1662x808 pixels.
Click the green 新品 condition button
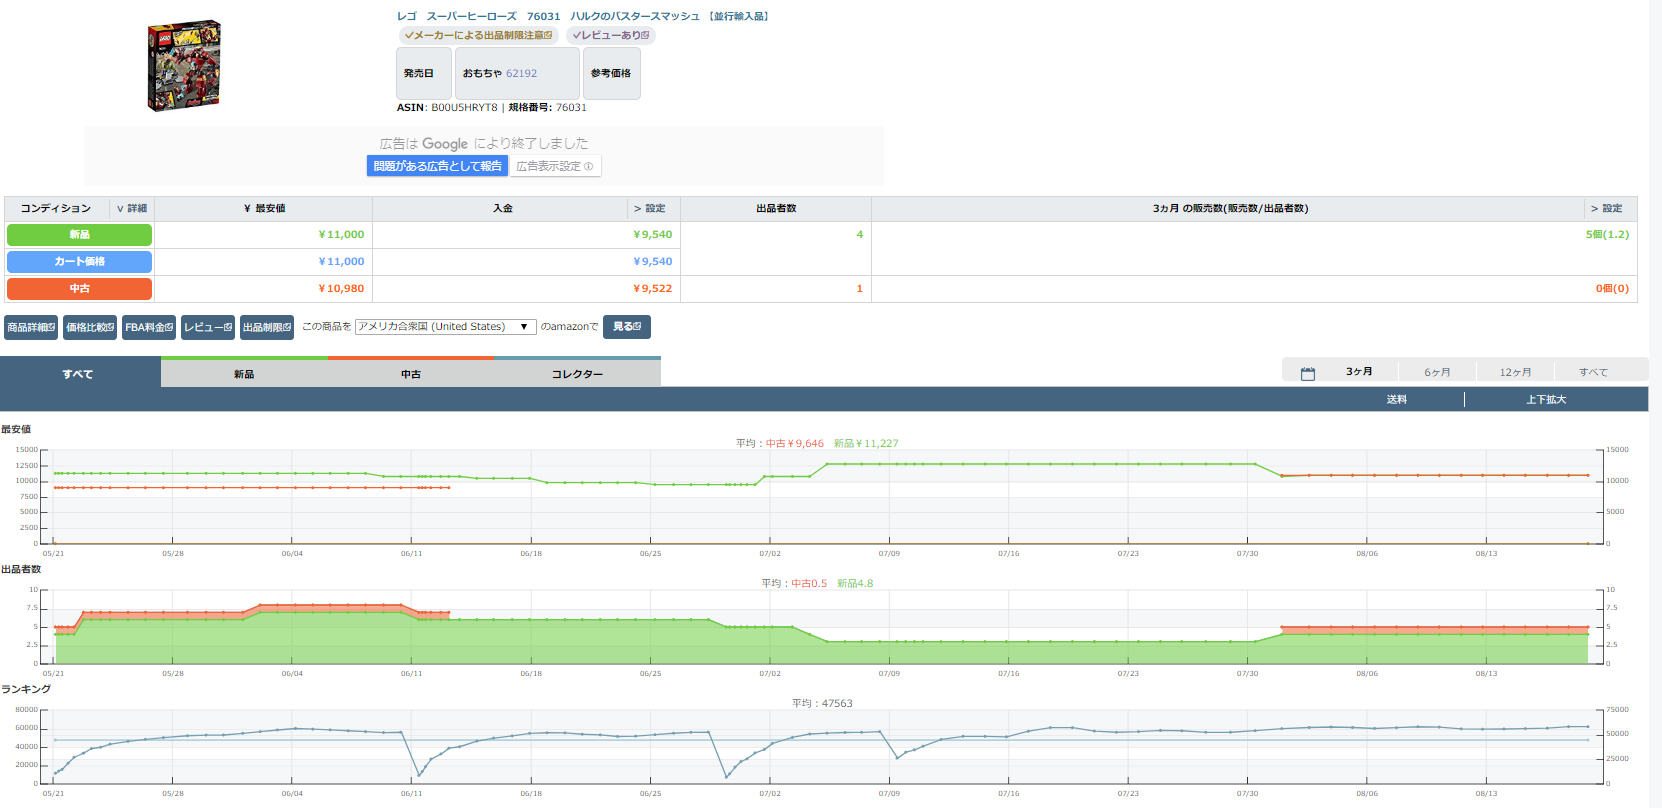click(x=79, y=235)
